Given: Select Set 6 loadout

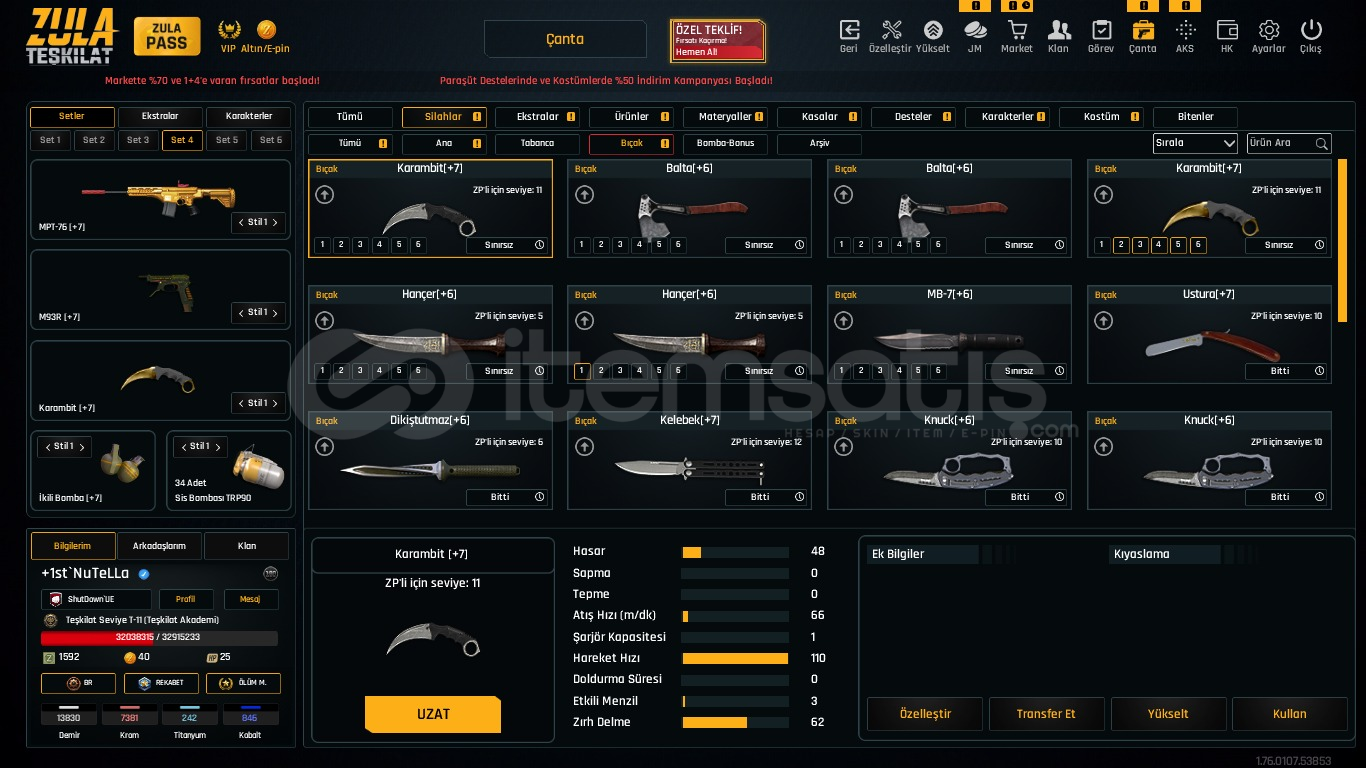Looking at the screenshot, I should [x=271, y=140].
